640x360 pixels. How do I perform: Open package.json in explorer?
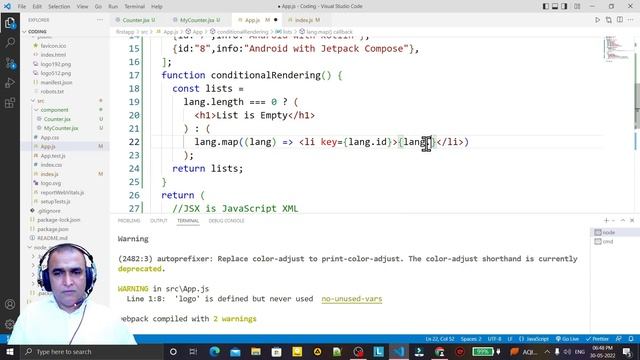(x=53, y=229)
